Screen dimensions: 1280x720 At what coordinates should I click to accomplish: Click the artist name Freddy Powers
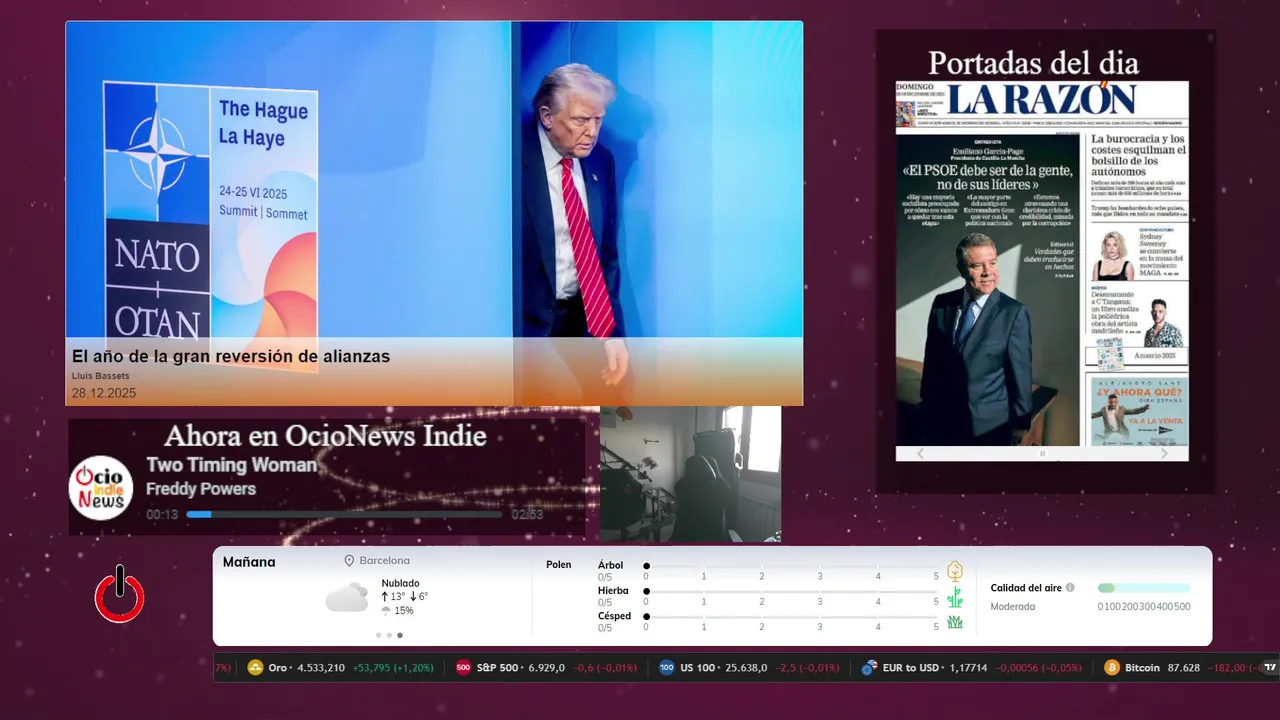click(201, 489)
